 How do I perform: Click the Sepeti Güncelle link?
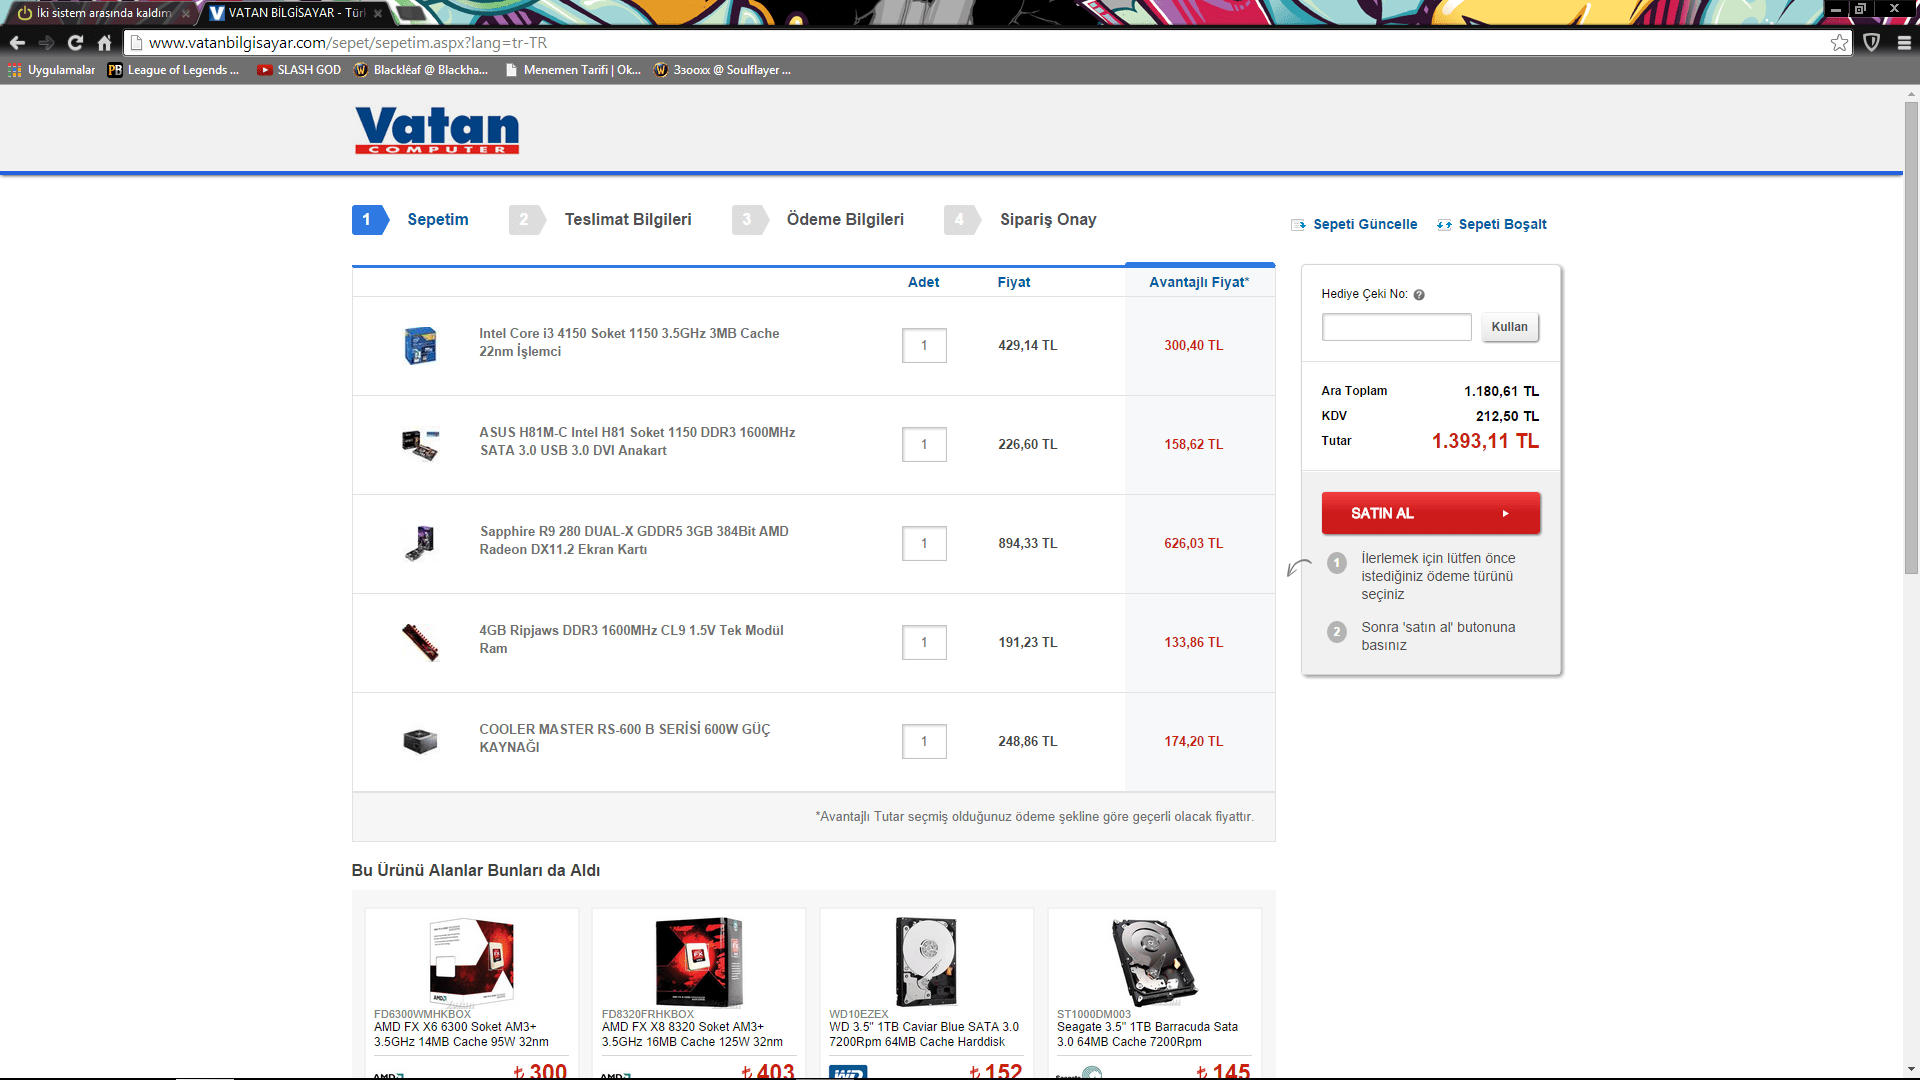click(1364, 224)
